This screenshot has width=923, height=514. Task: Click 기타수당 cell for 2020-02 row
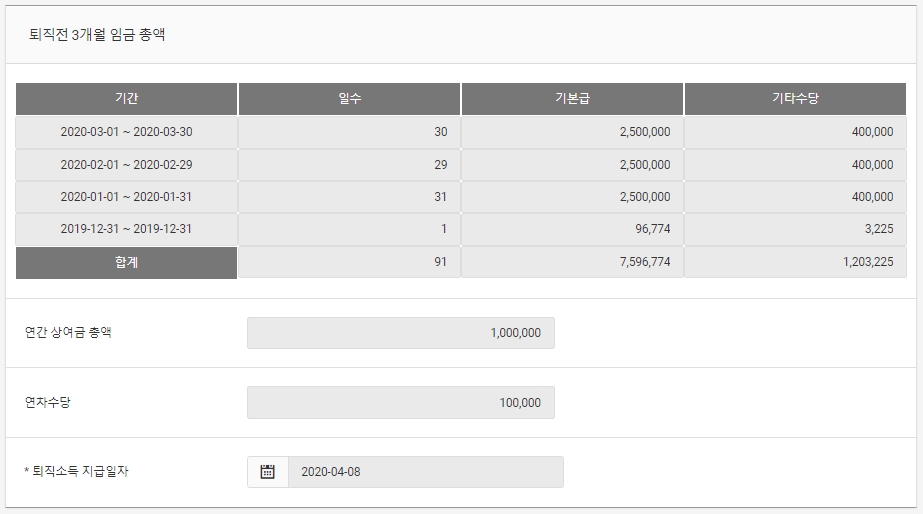pos(795,165)
